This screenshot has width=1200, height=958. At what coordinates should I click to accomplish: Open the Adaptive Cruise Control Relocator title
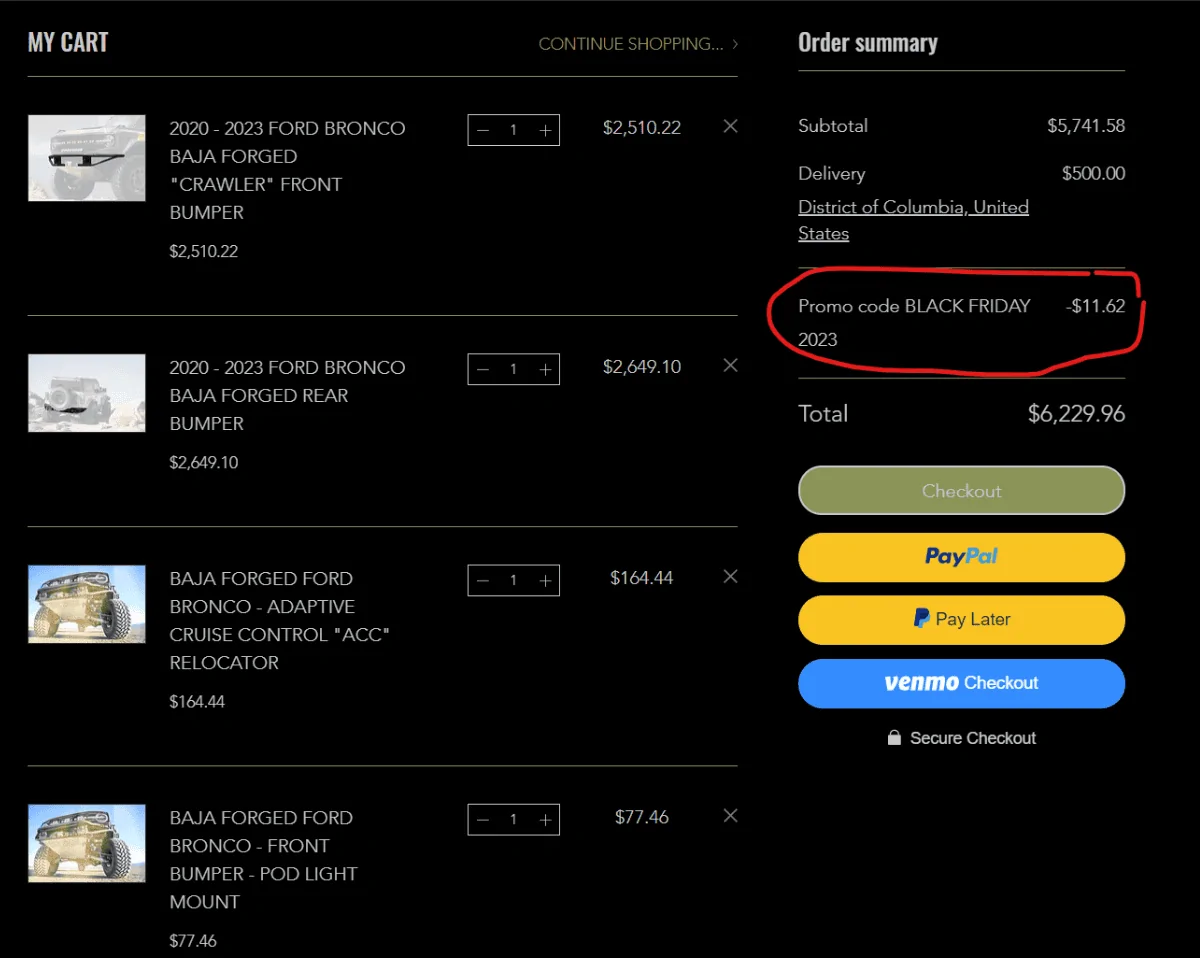pyautogui.click(x=280, y=620)
